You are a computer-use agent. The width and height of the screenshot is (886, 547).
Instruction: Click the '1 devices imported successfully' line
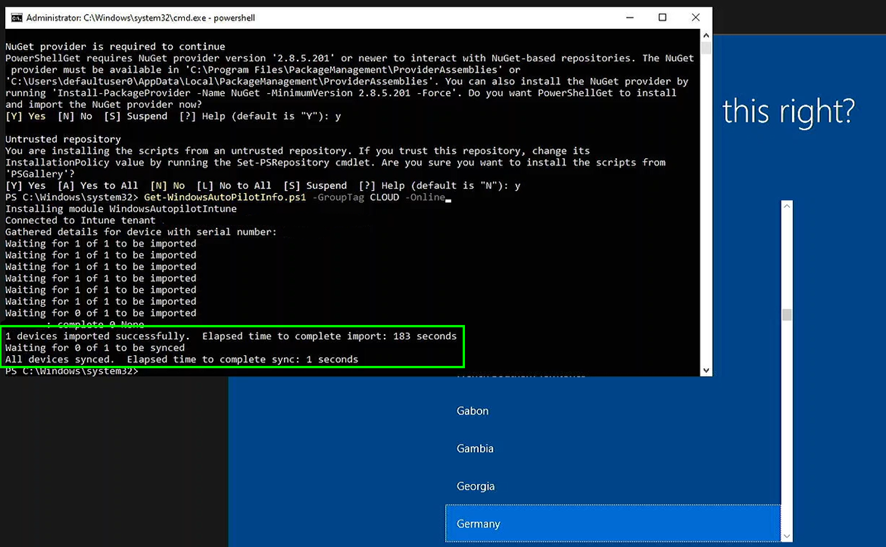(x=98, y=336)
